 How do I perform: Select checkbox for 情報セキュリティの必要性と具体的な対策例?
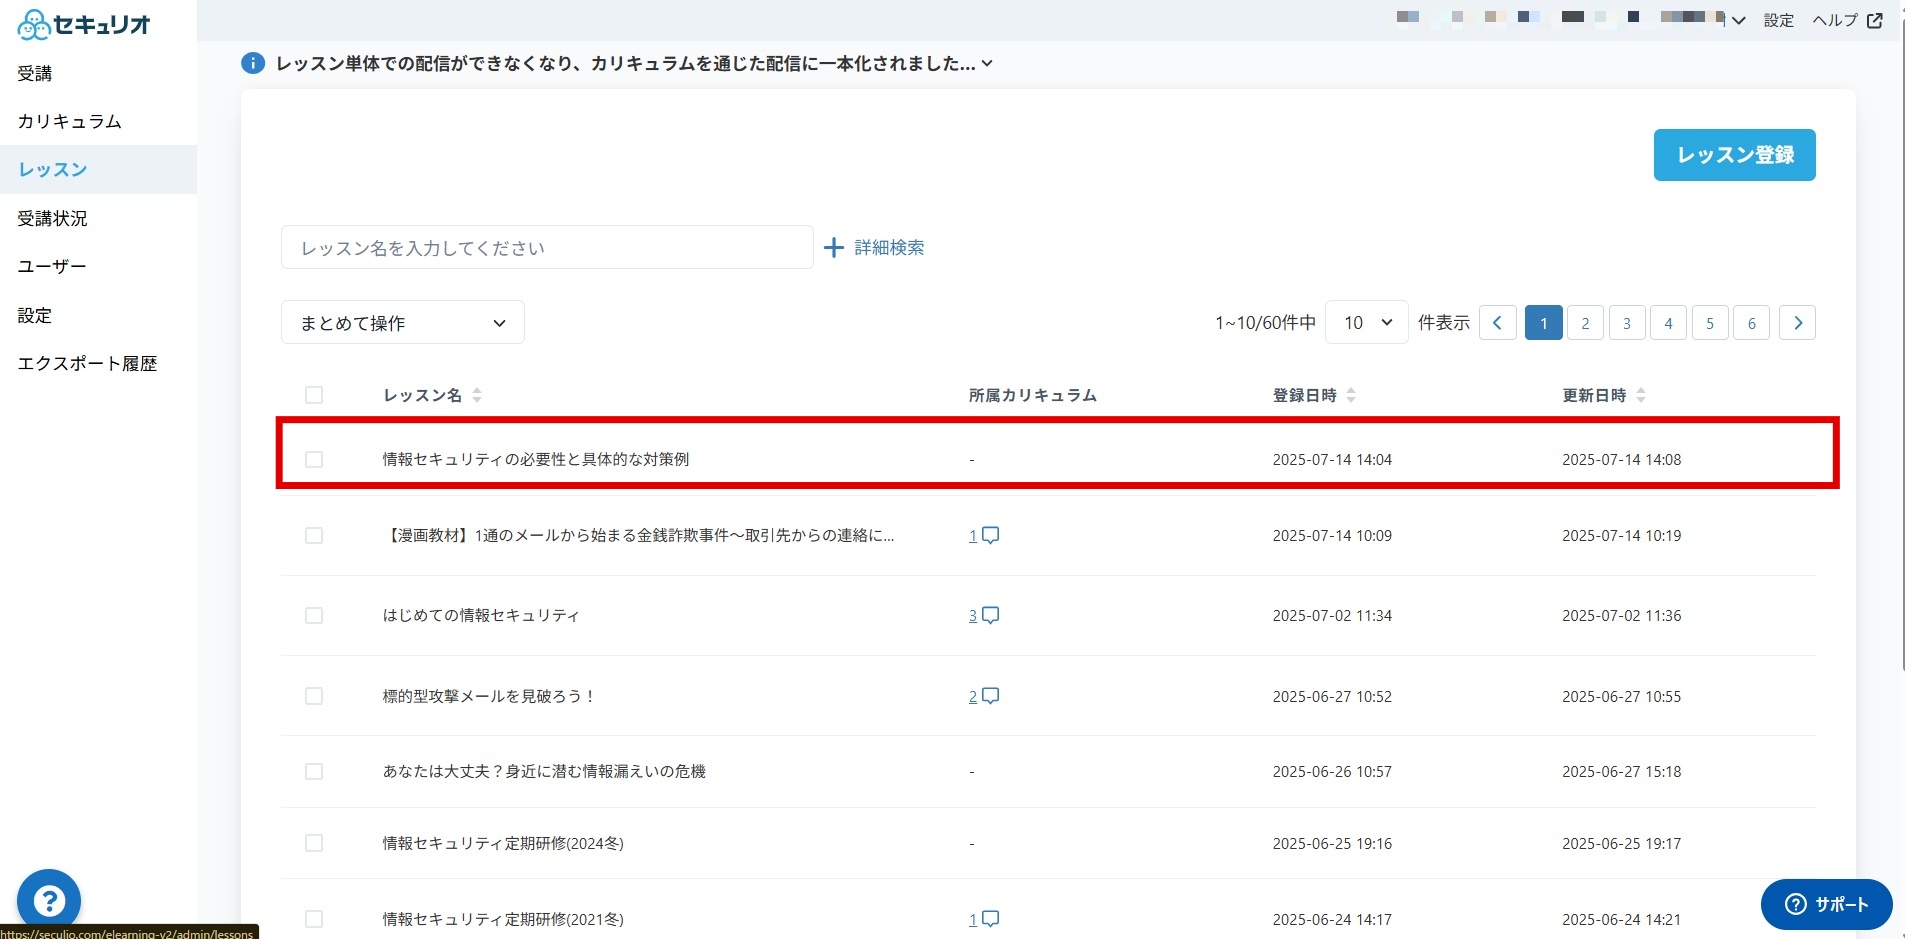pos(314,459)
